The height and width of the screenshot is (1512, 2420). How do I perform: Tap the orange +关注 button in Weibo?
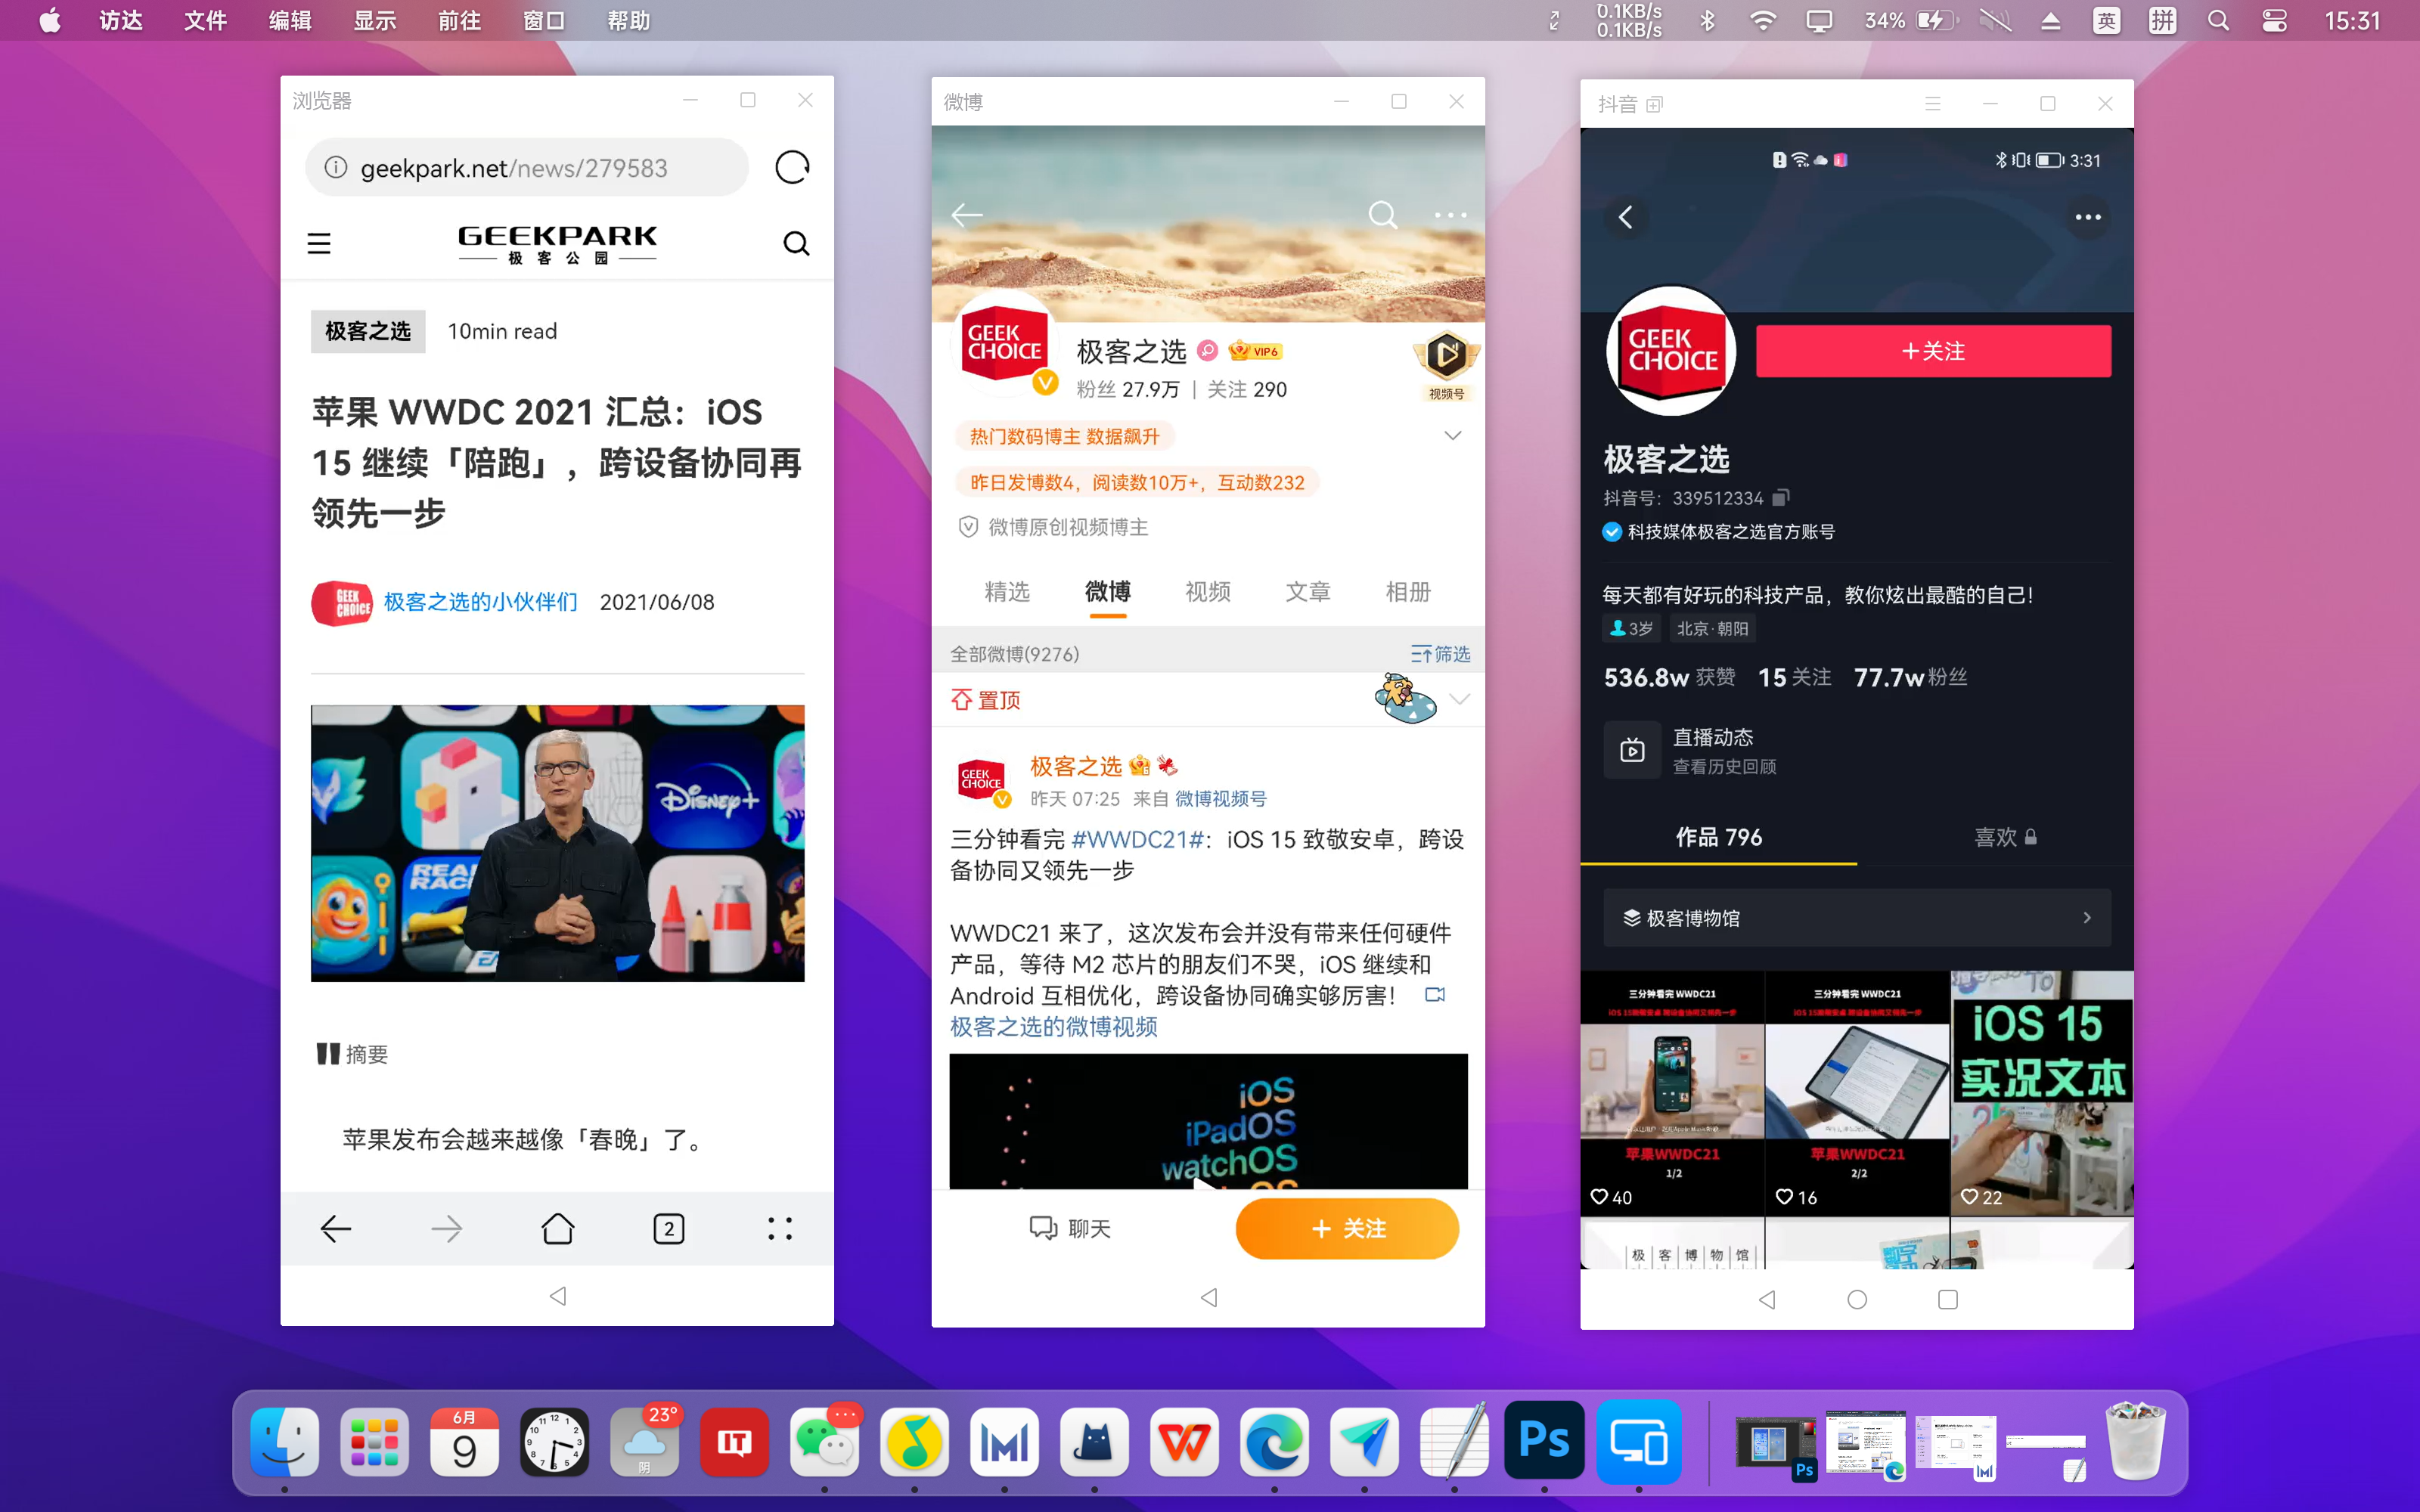1347,1228
